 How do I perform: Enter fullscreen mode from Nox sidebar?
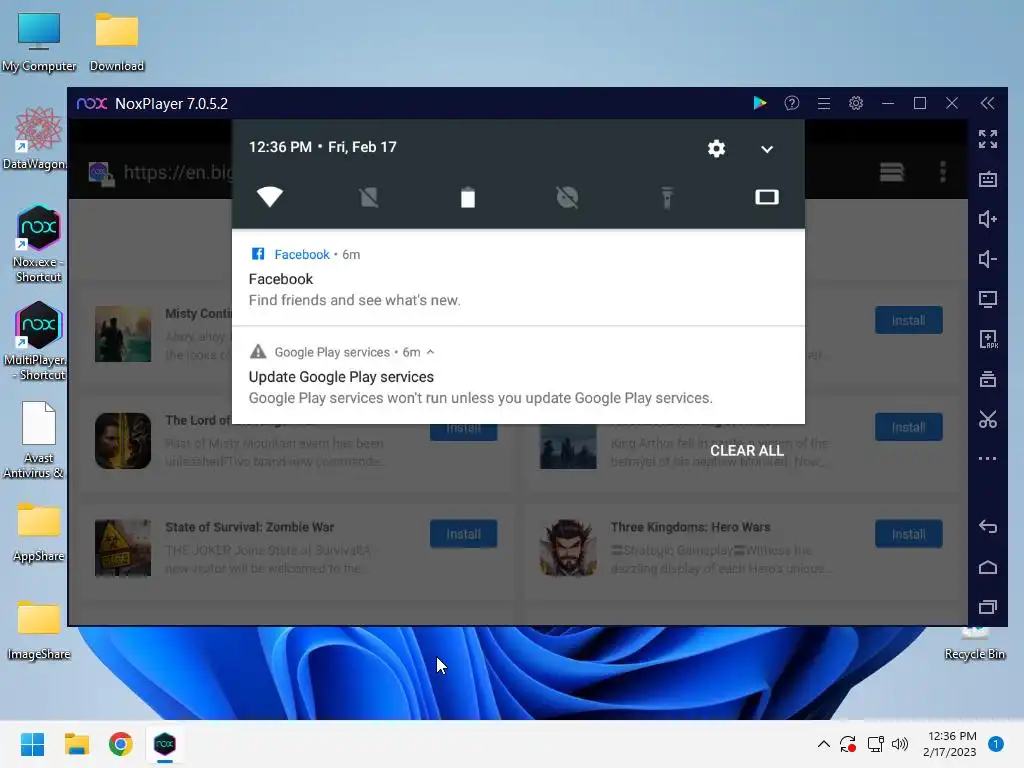987,139
